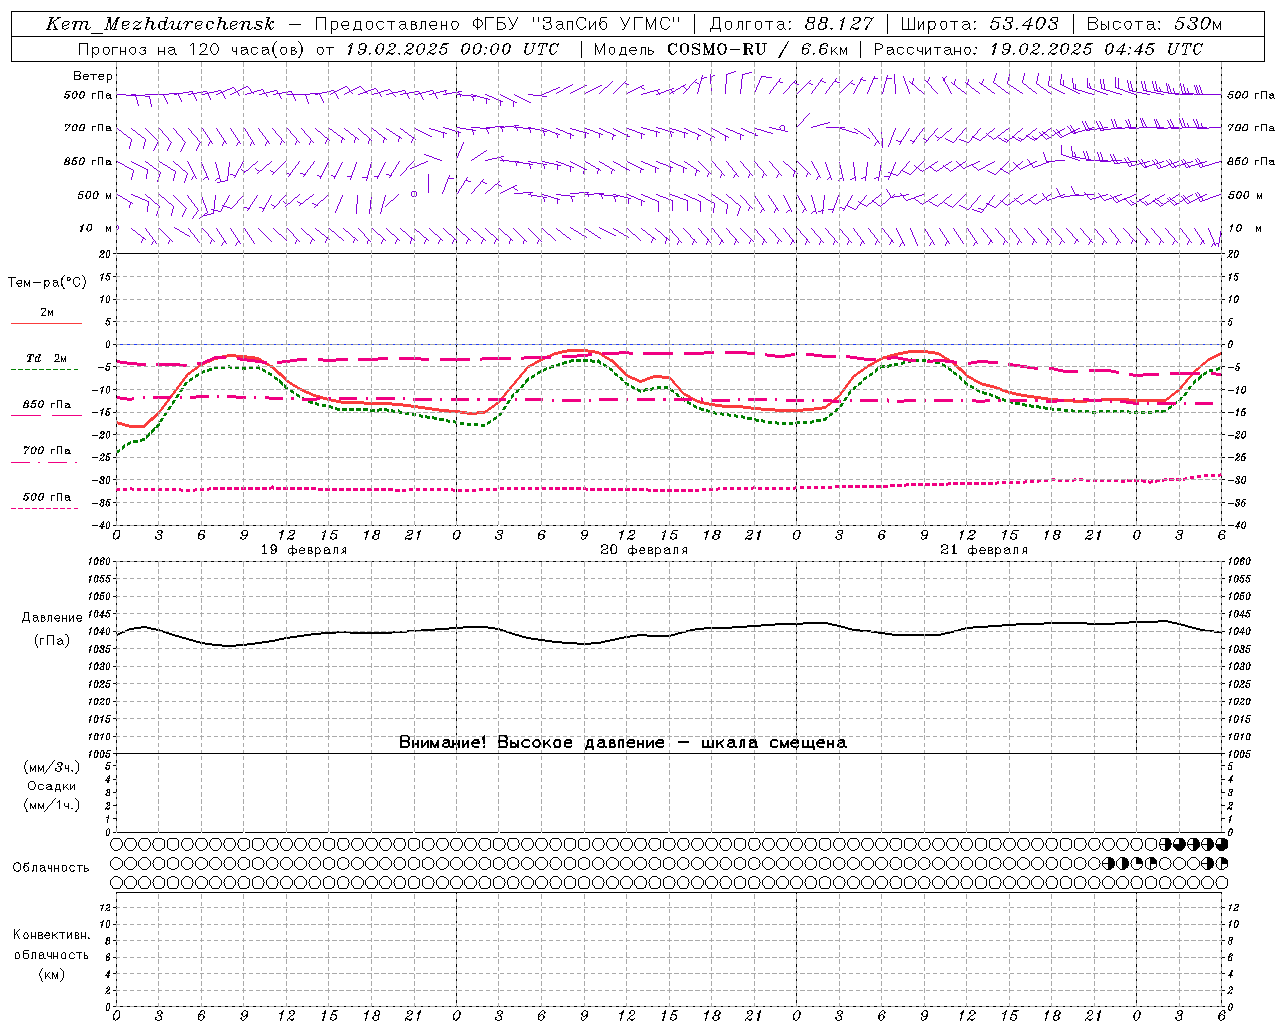Image resolution: width=1280 pixels, height=1024 pixels.
Task: Click the (гПа) unit label under Давление
Action: (x=52, y=641)
